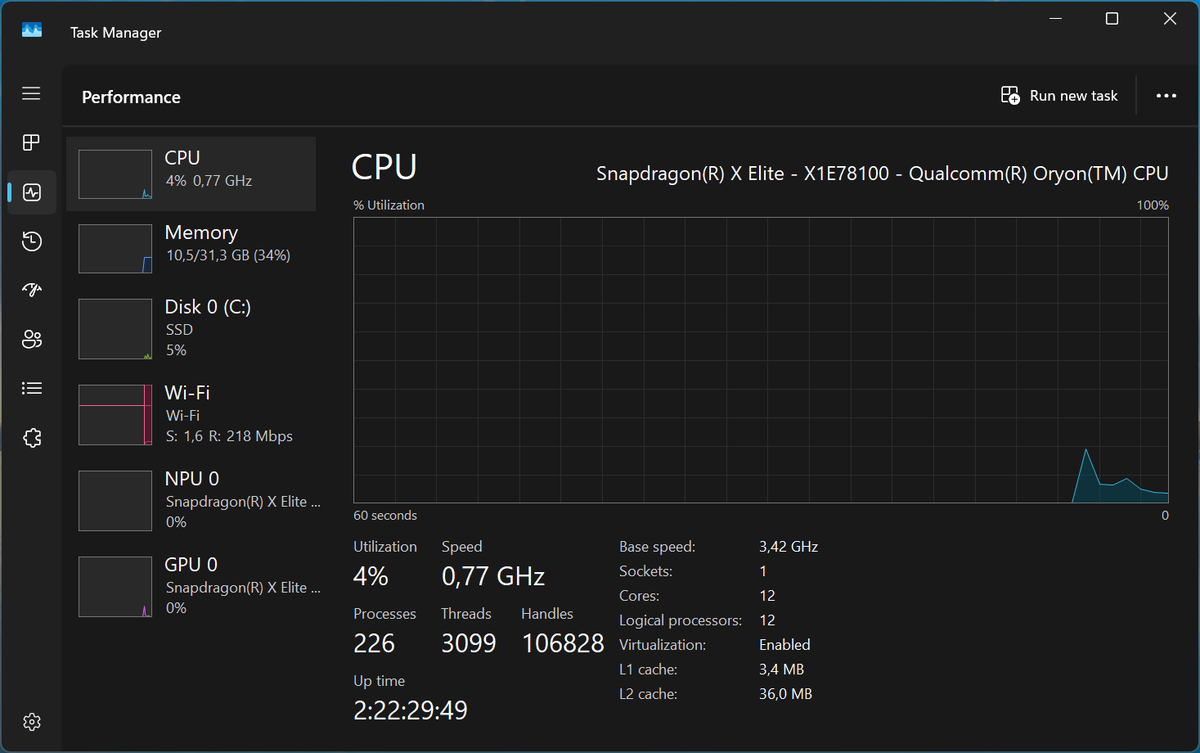Open the Processes view in the sidebar
The width and height of the screenshot is (1200, 753).
coord(31,142)
